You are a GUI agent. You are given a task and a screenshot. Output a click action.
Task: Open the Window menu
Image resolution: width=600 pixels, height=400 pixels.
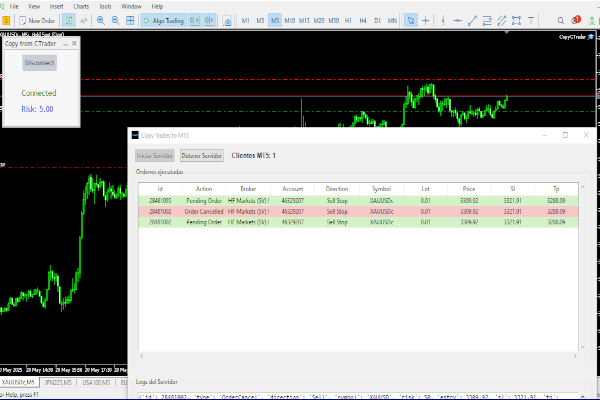tap(131, 7)
